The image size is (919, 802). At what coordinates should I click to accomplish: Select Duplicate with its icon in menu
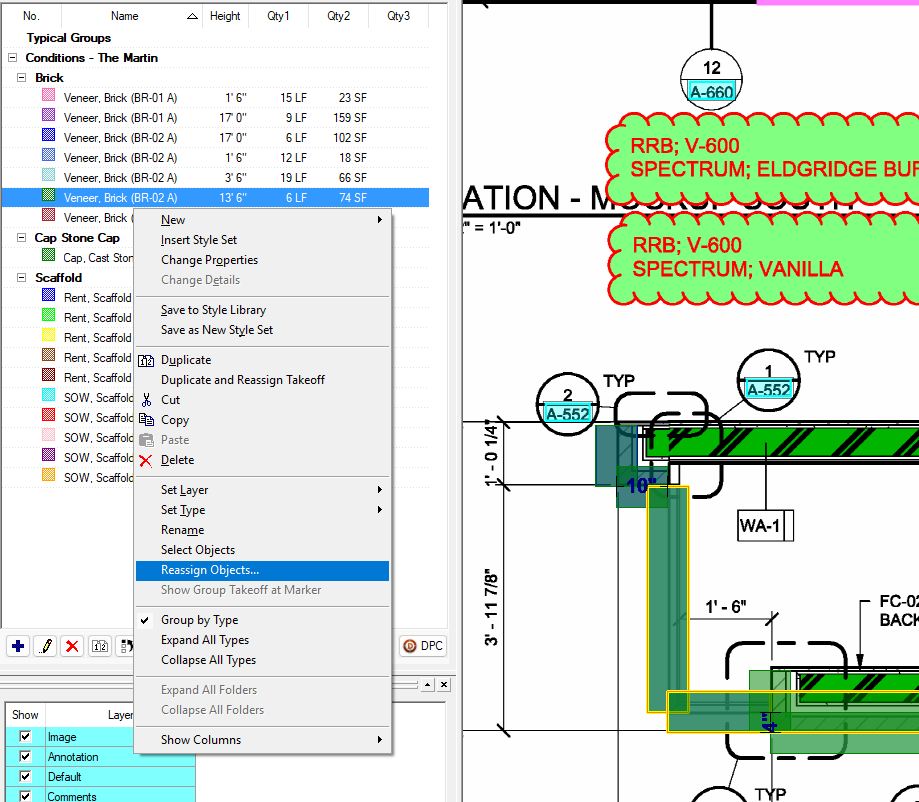coord(186,360)
